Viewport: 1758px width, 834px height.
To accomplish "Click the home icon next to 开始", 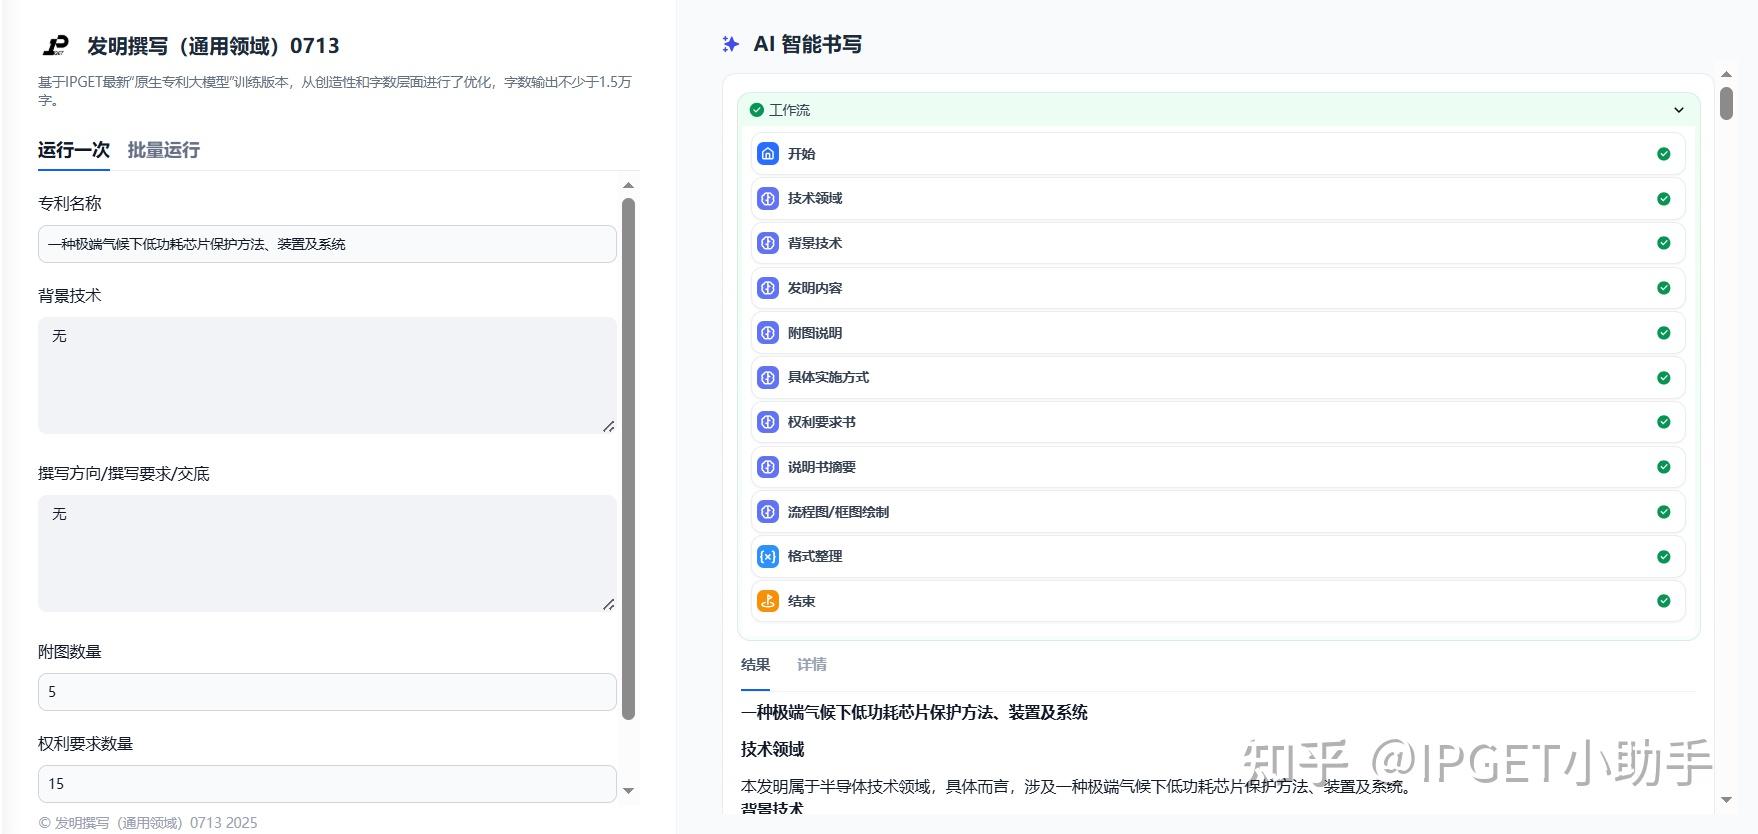I will coord(767,154).
